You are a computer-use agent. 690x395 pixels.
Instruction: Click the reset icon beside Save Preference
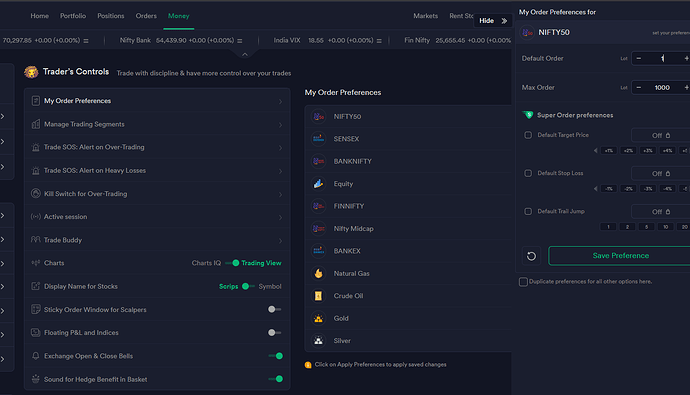pyautogui.click(x=531, y=256)
